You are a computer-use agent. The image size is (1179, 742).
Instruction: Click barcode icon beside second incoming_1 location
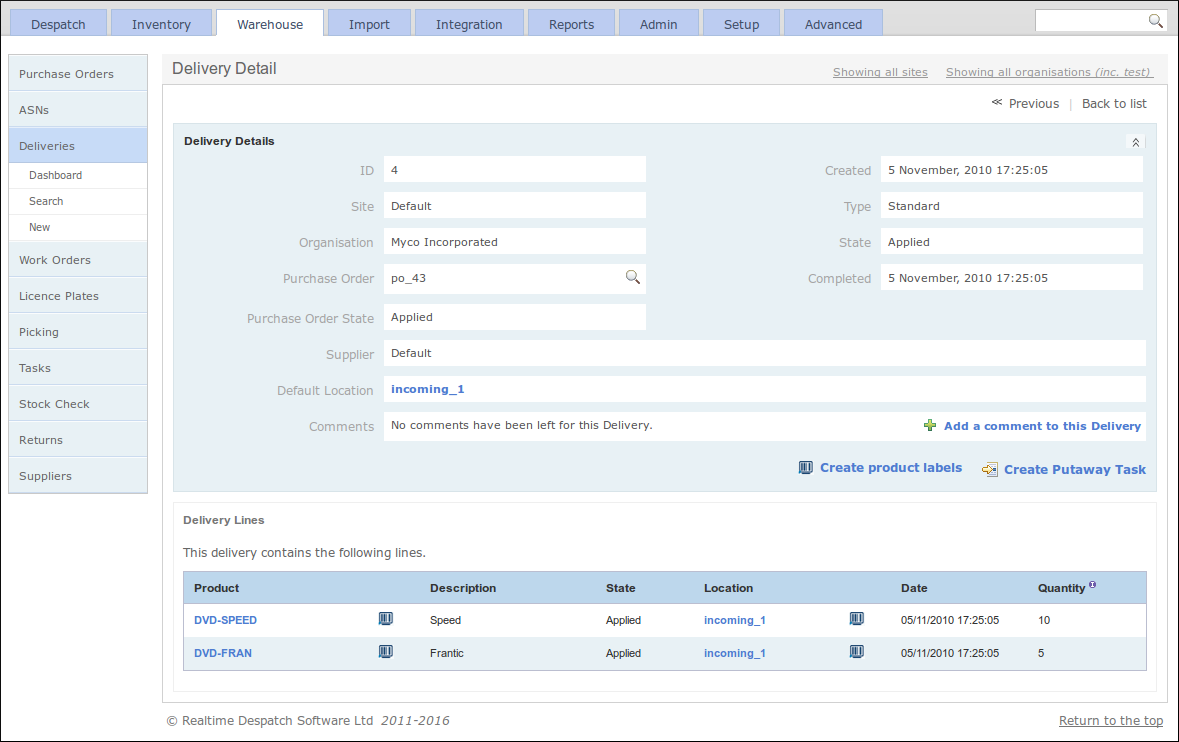tap(856, 652)
